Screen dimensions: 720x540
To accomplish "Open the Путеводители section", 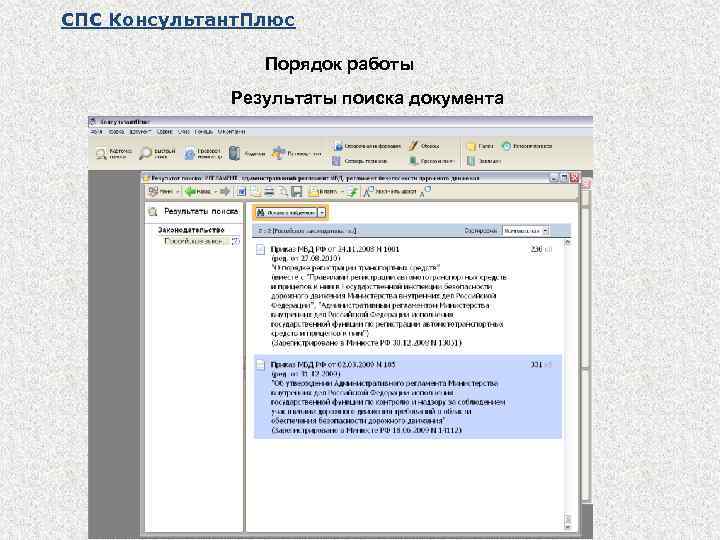I will coord(297,153).
